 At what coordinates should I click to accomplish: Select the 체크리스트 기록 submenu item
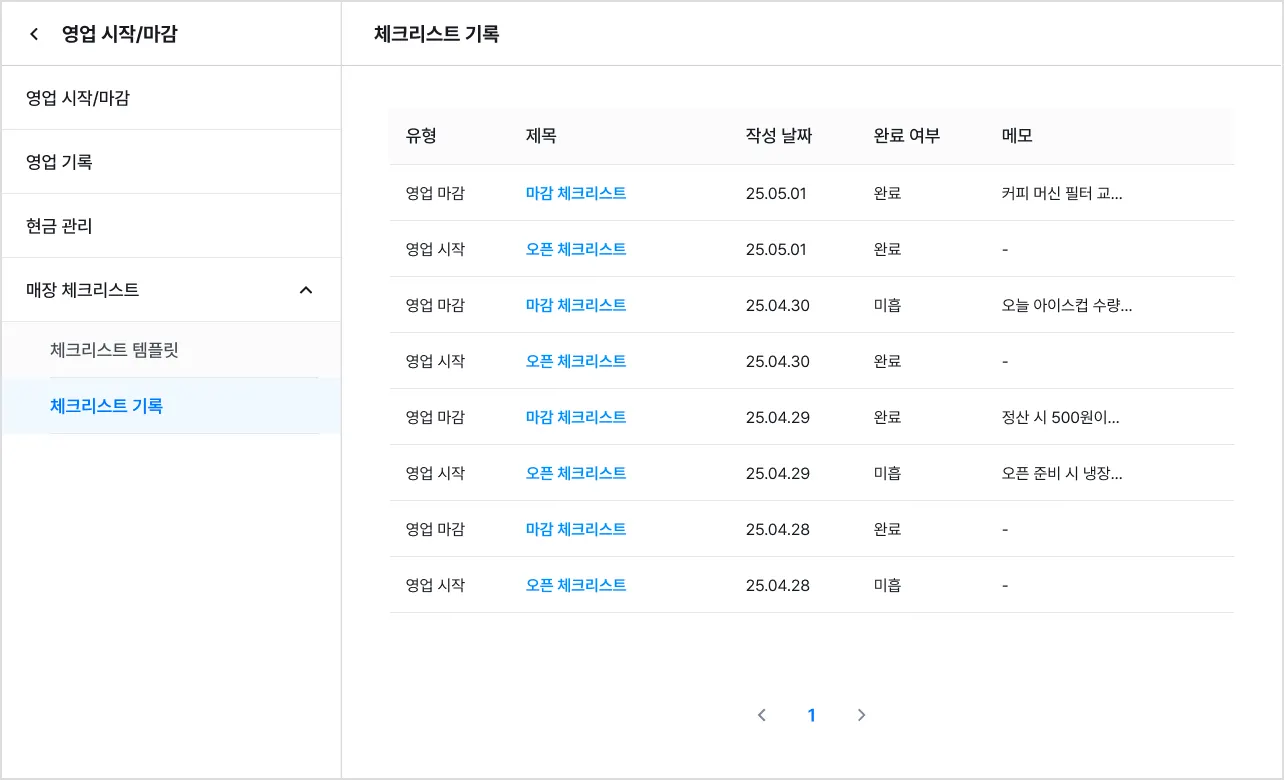(106, 406)
